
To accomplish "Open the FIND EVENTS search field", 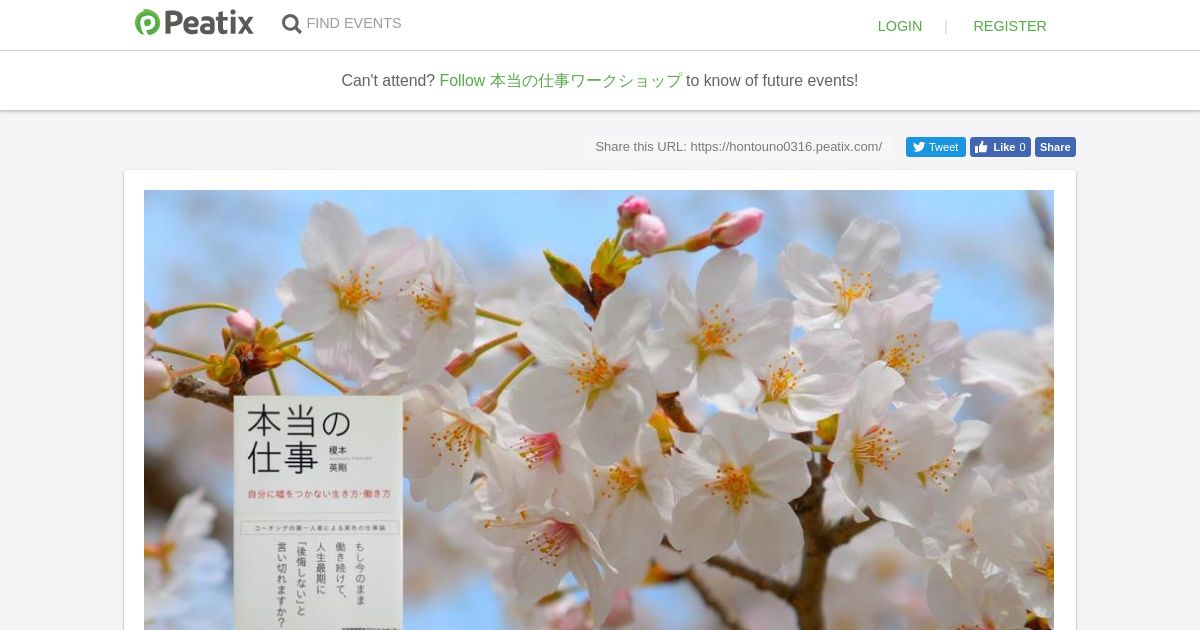I will click(x=354, y=23).
